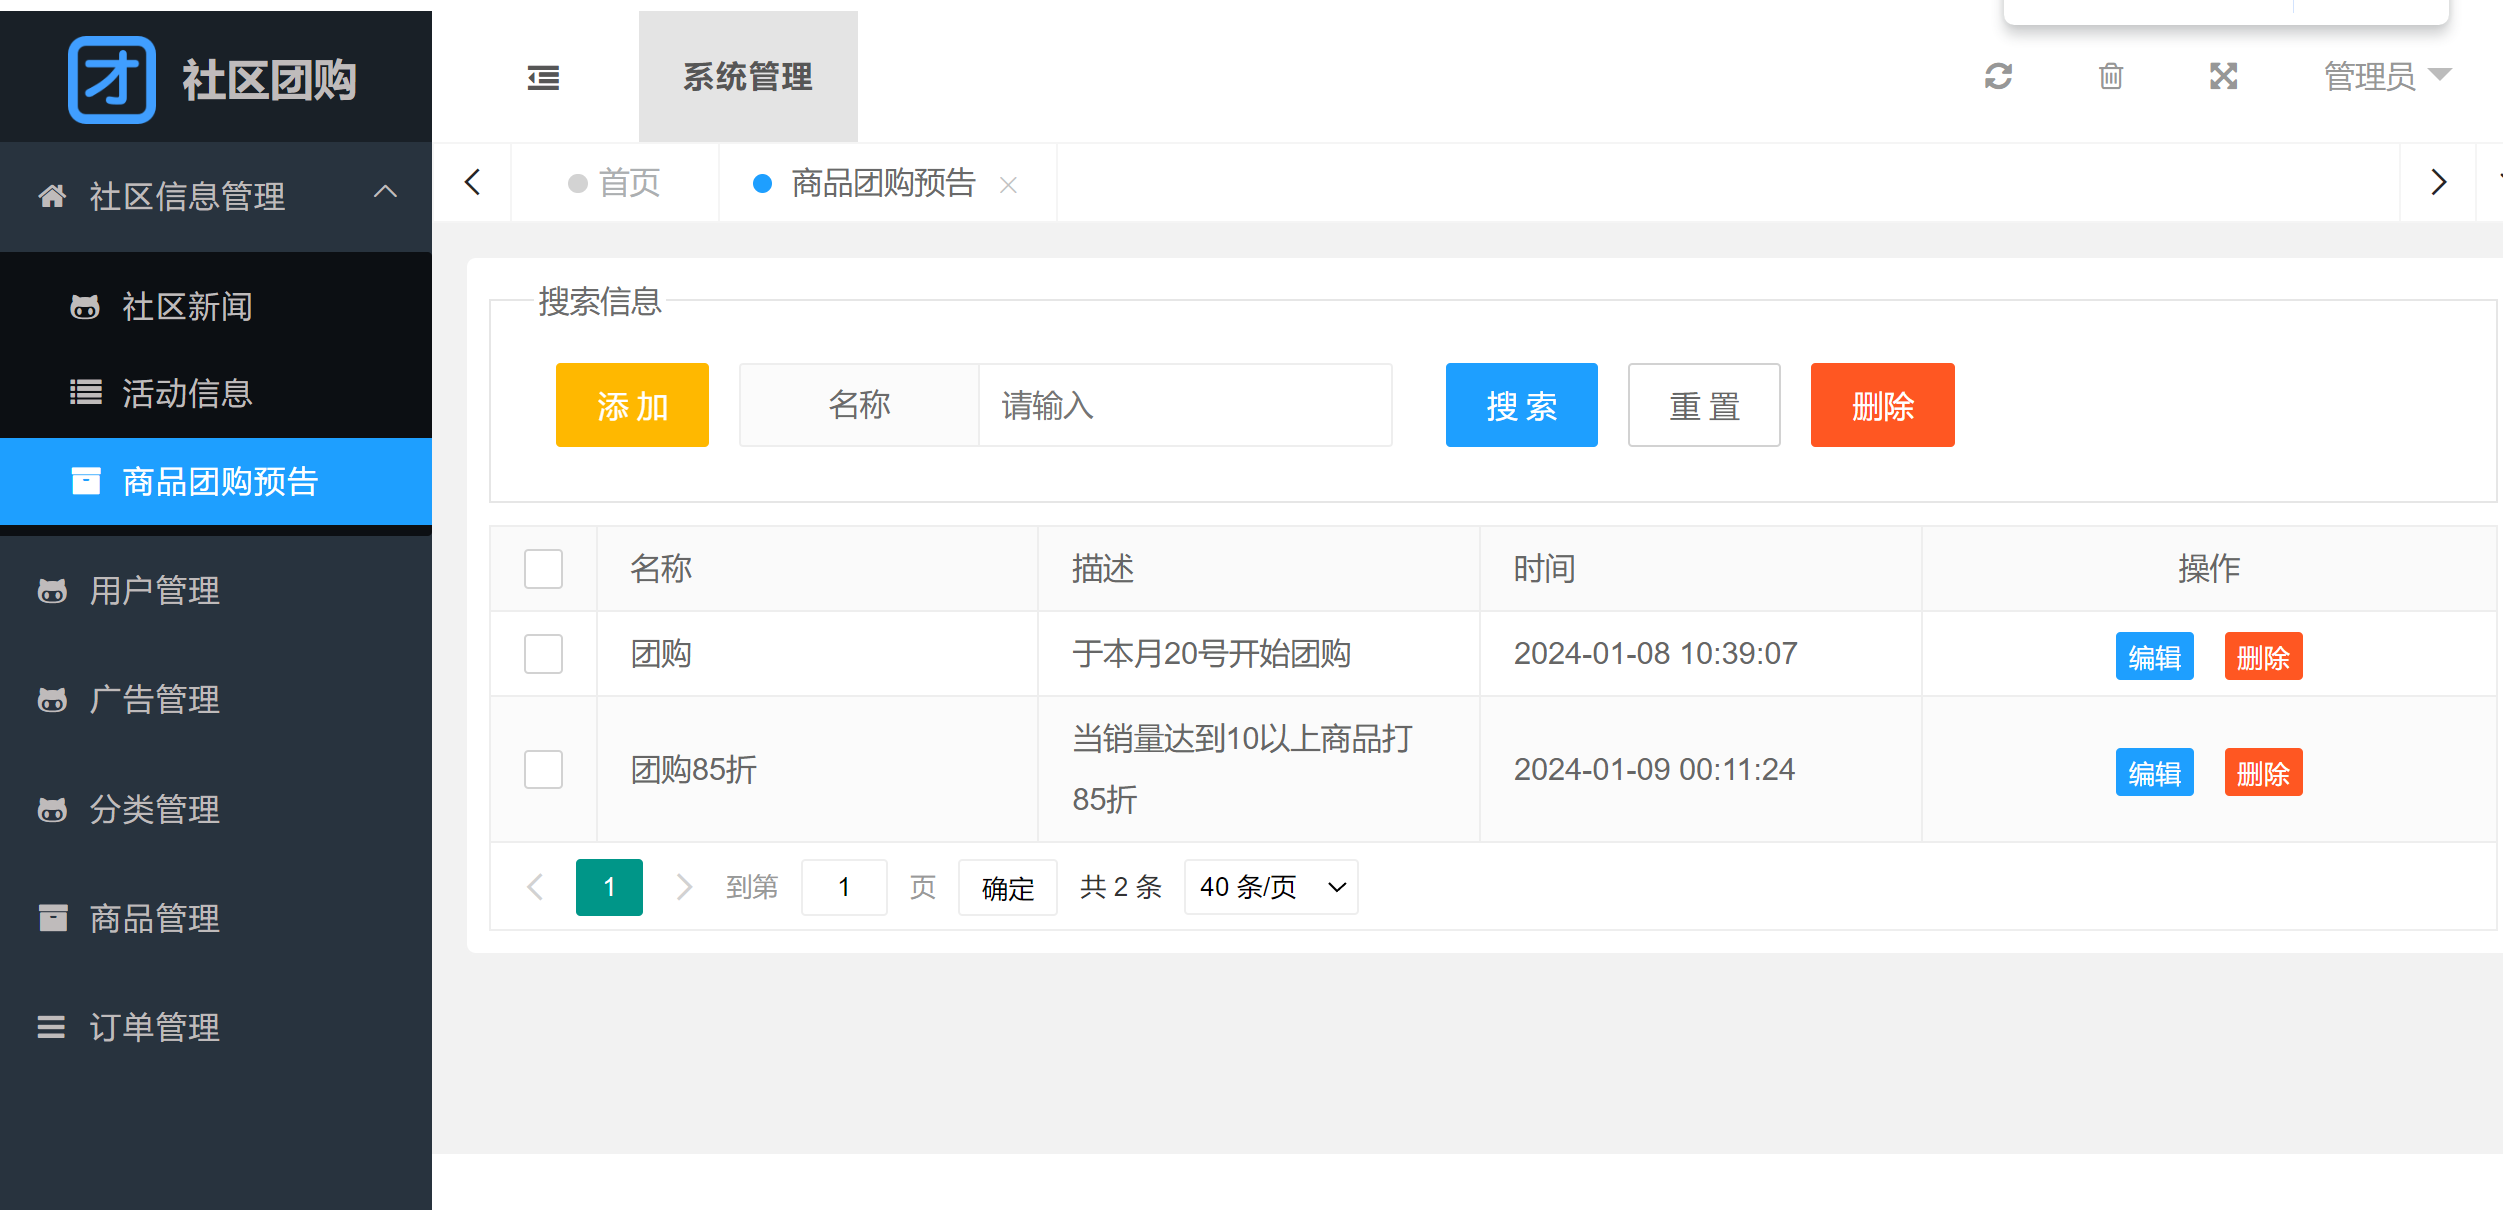
Task: Open 分类管理 in sidebar
Action: (x=216, y=808)
